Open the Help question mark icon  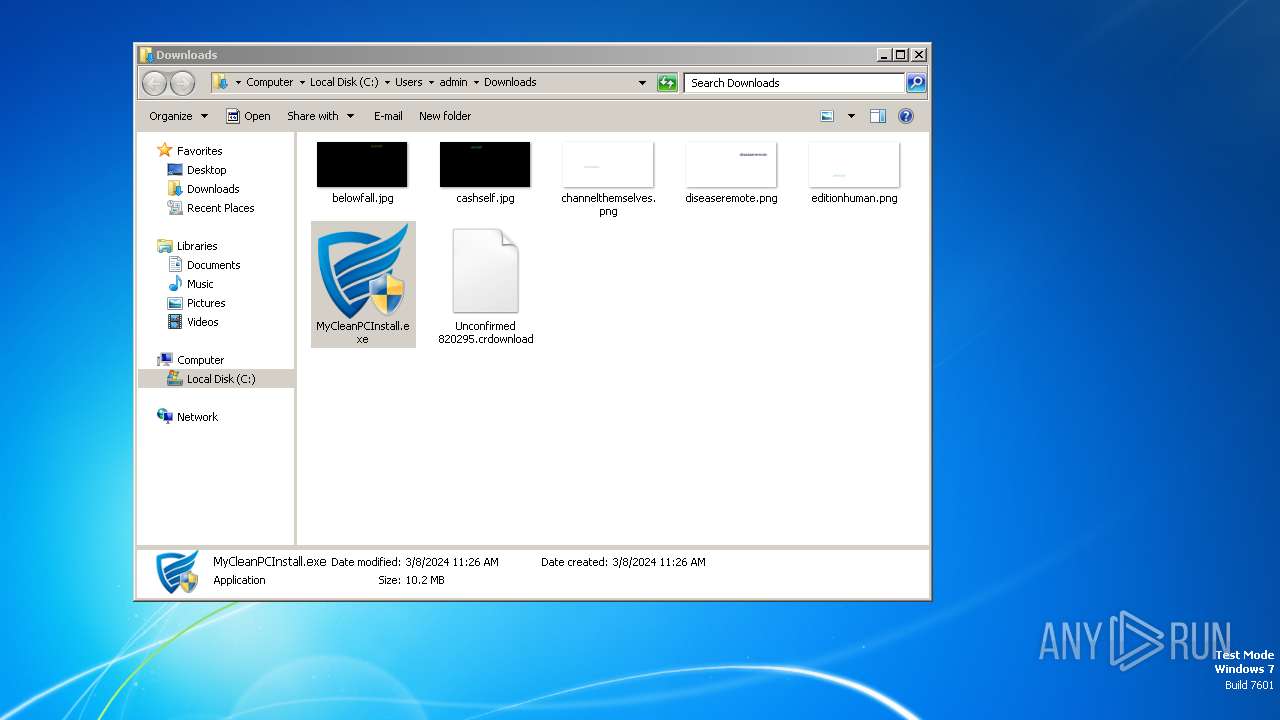point(906,116)
